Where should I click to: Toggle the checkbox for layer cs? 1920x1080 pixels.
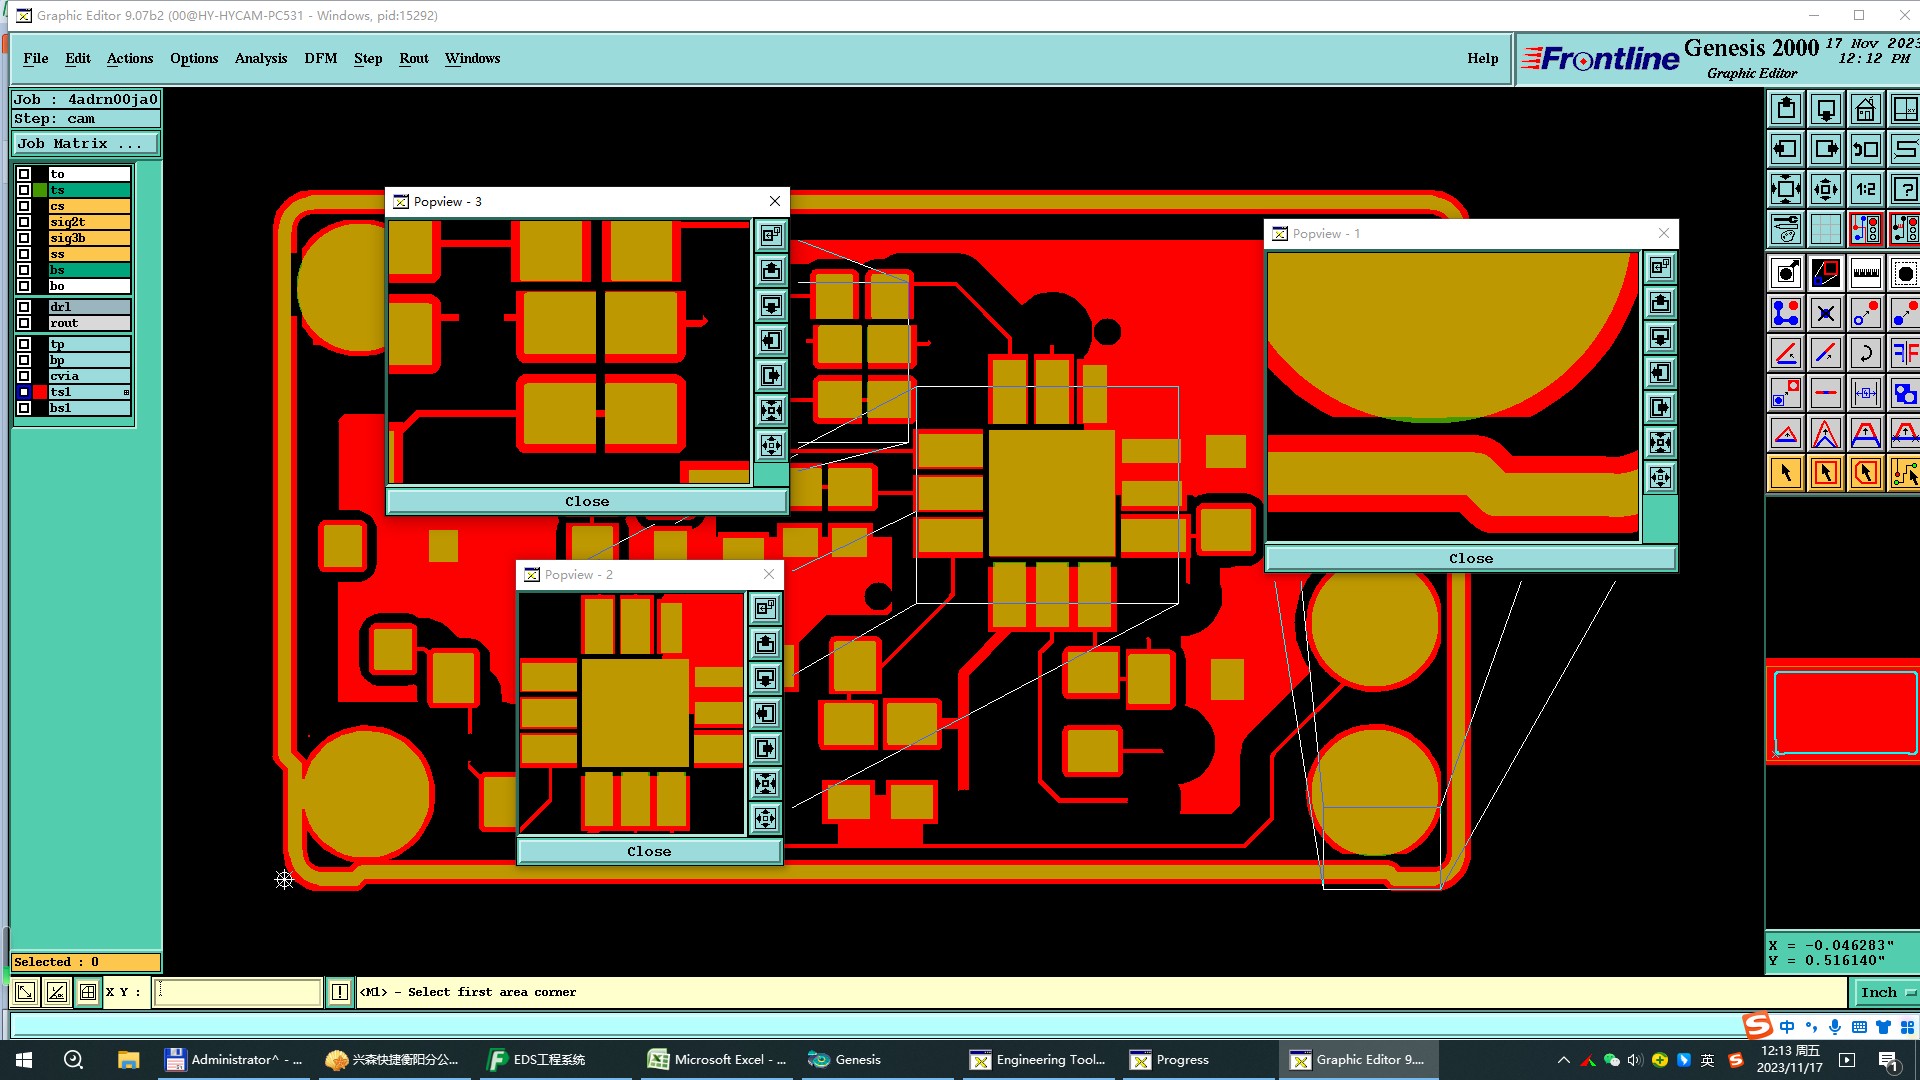pos(24,206)
